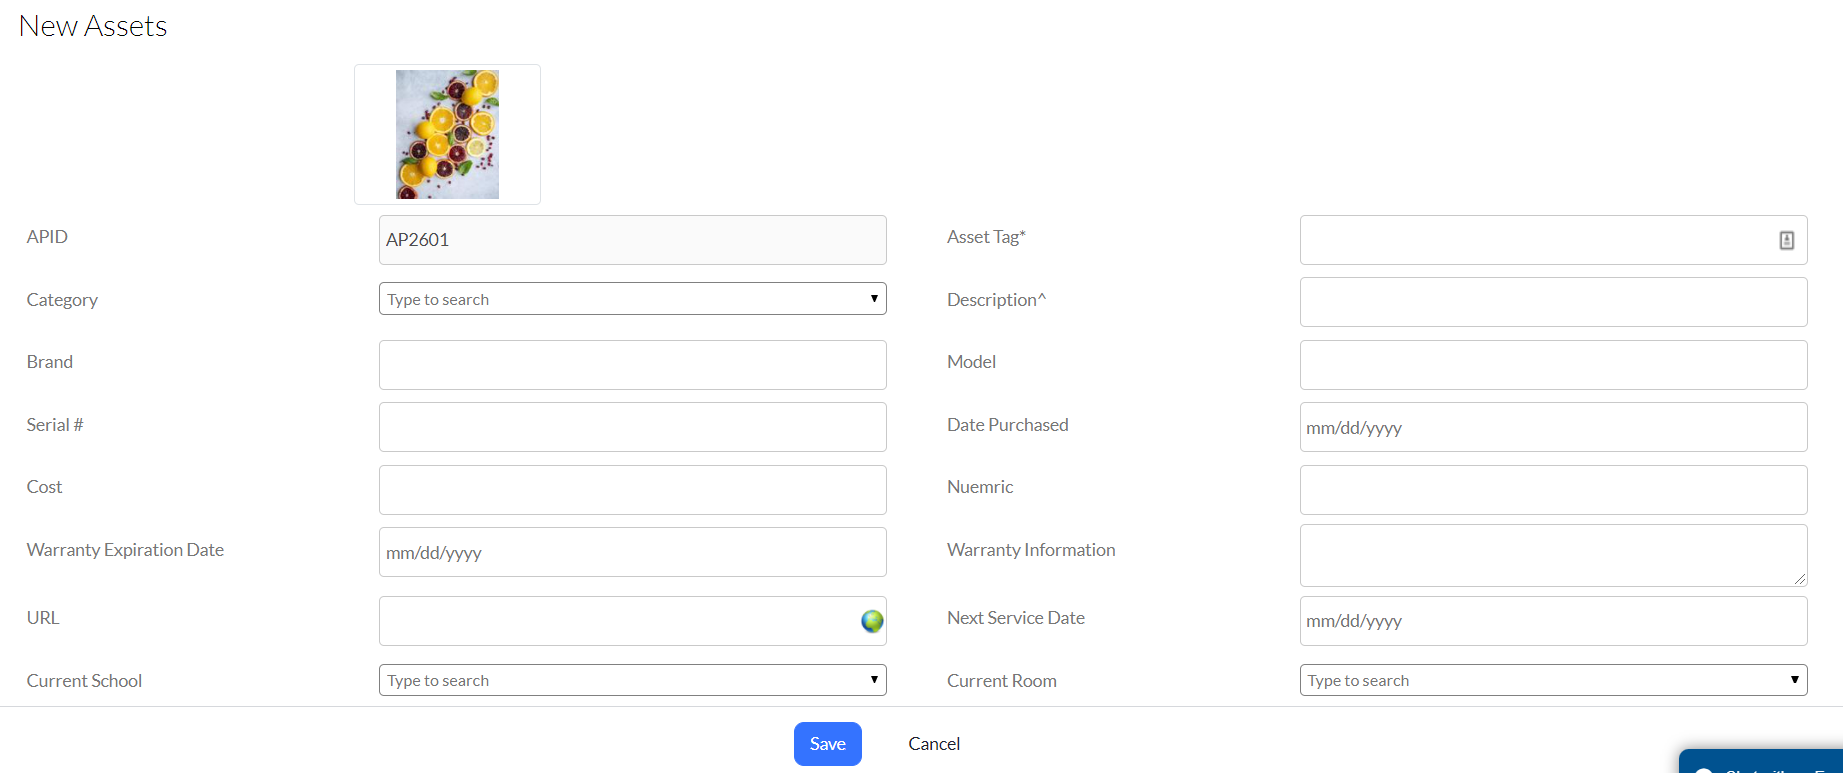Click the Warranty Information label
Image resolution: width=1843 pixels, height=773 pixels.
pos(1031,550)
